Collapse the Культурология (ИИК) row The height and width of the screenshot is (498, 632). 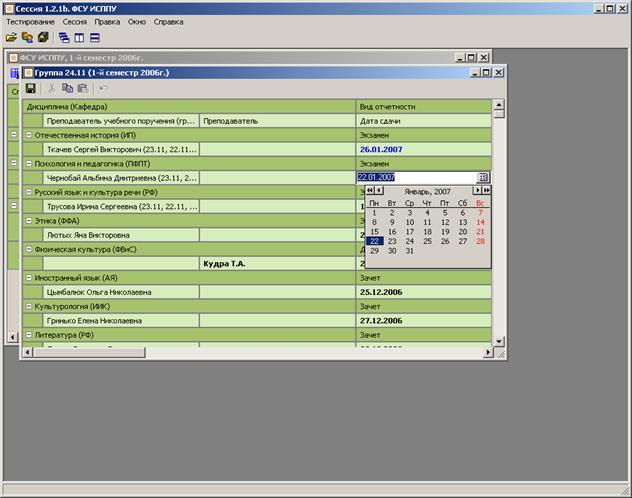pyautogui.click(x=14, y=307)
